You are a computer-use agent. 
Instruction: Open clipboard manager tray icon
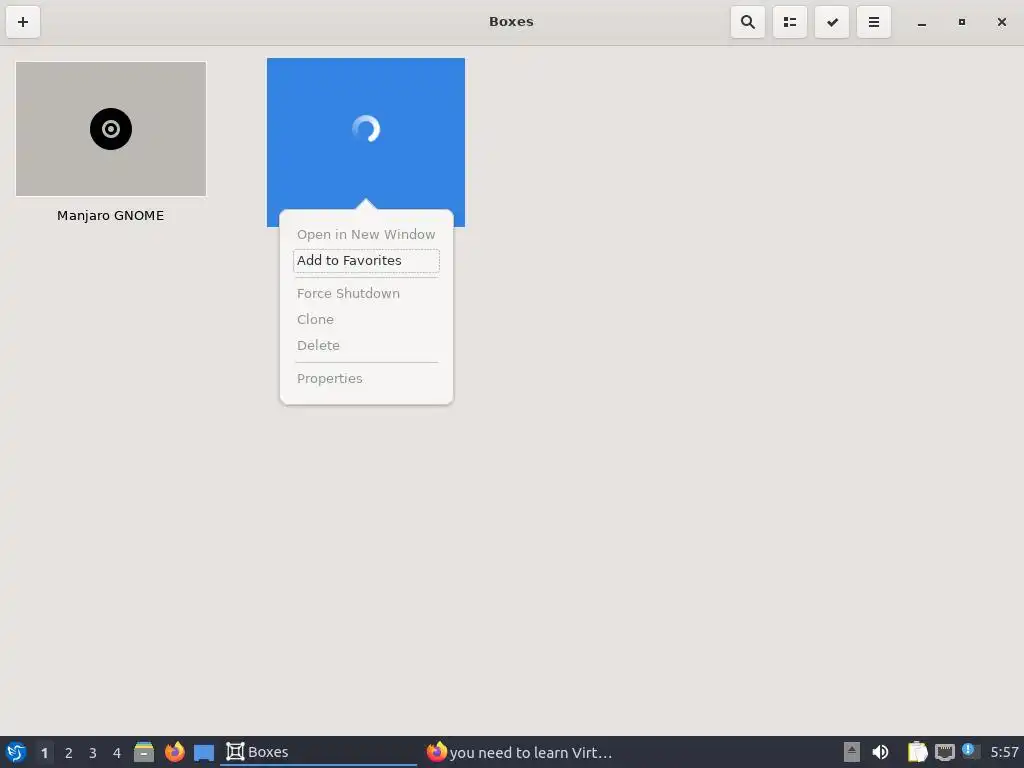click(x=918, y=752)
